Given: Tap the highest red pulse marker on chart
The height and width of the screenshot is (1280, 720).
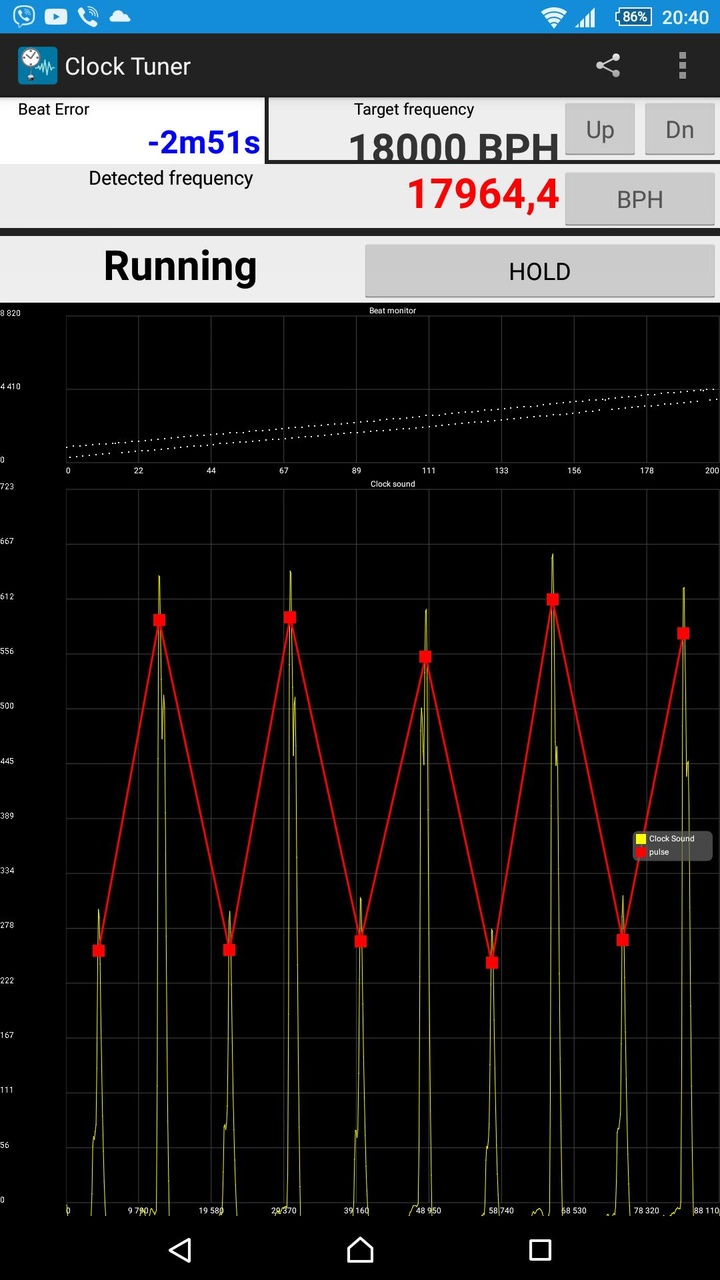Looking at the screenshot, I should [x=552, y=599].
